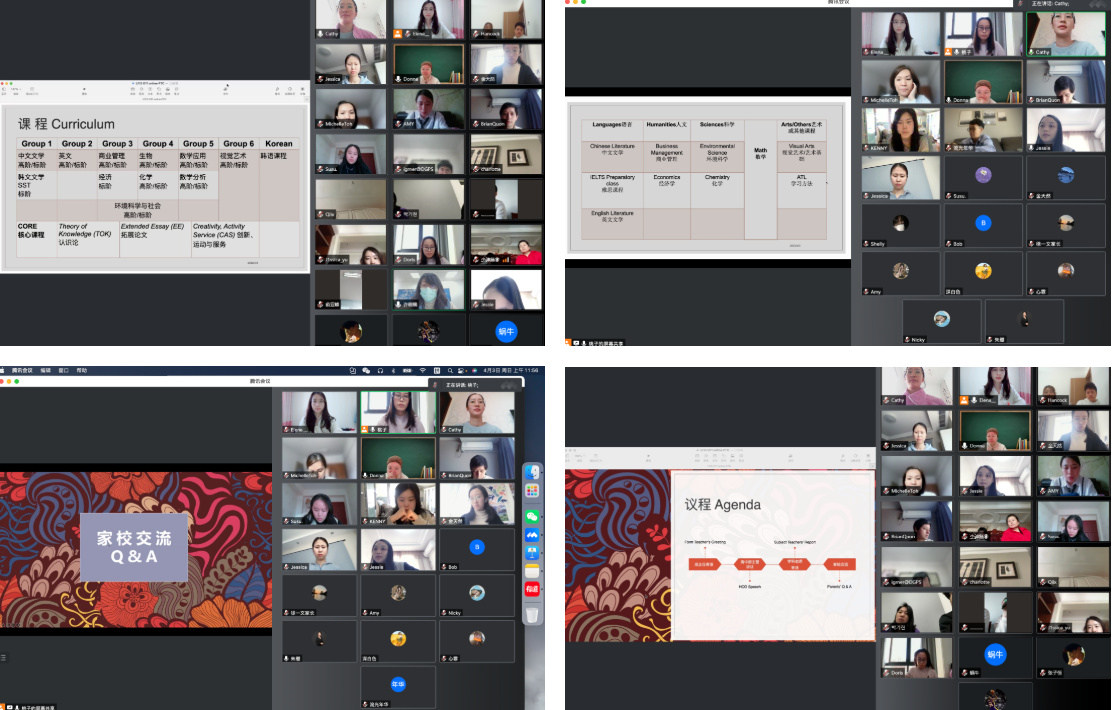The height and width of the screenshot is (710, 1113).
Task: Click speaking indicator '正在讲话: Cathy' in subject-table meeting
Action: pyautogui.click(x=1051, y=4)
